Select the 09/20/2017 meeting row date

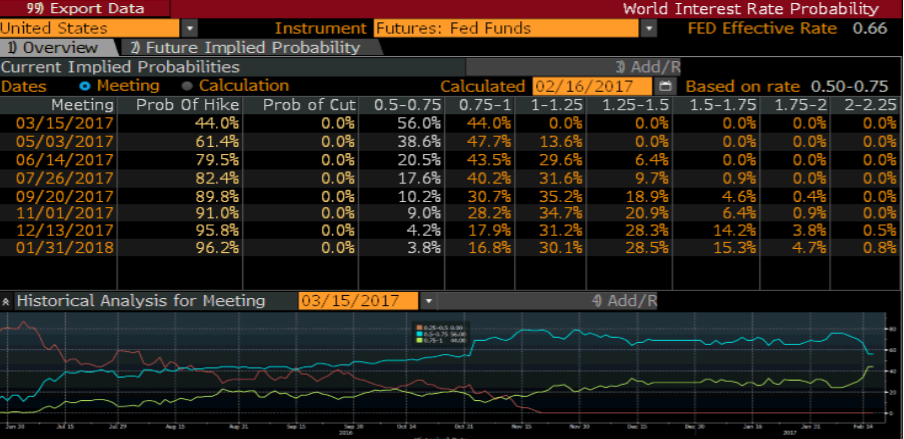(x=65, y=195)
